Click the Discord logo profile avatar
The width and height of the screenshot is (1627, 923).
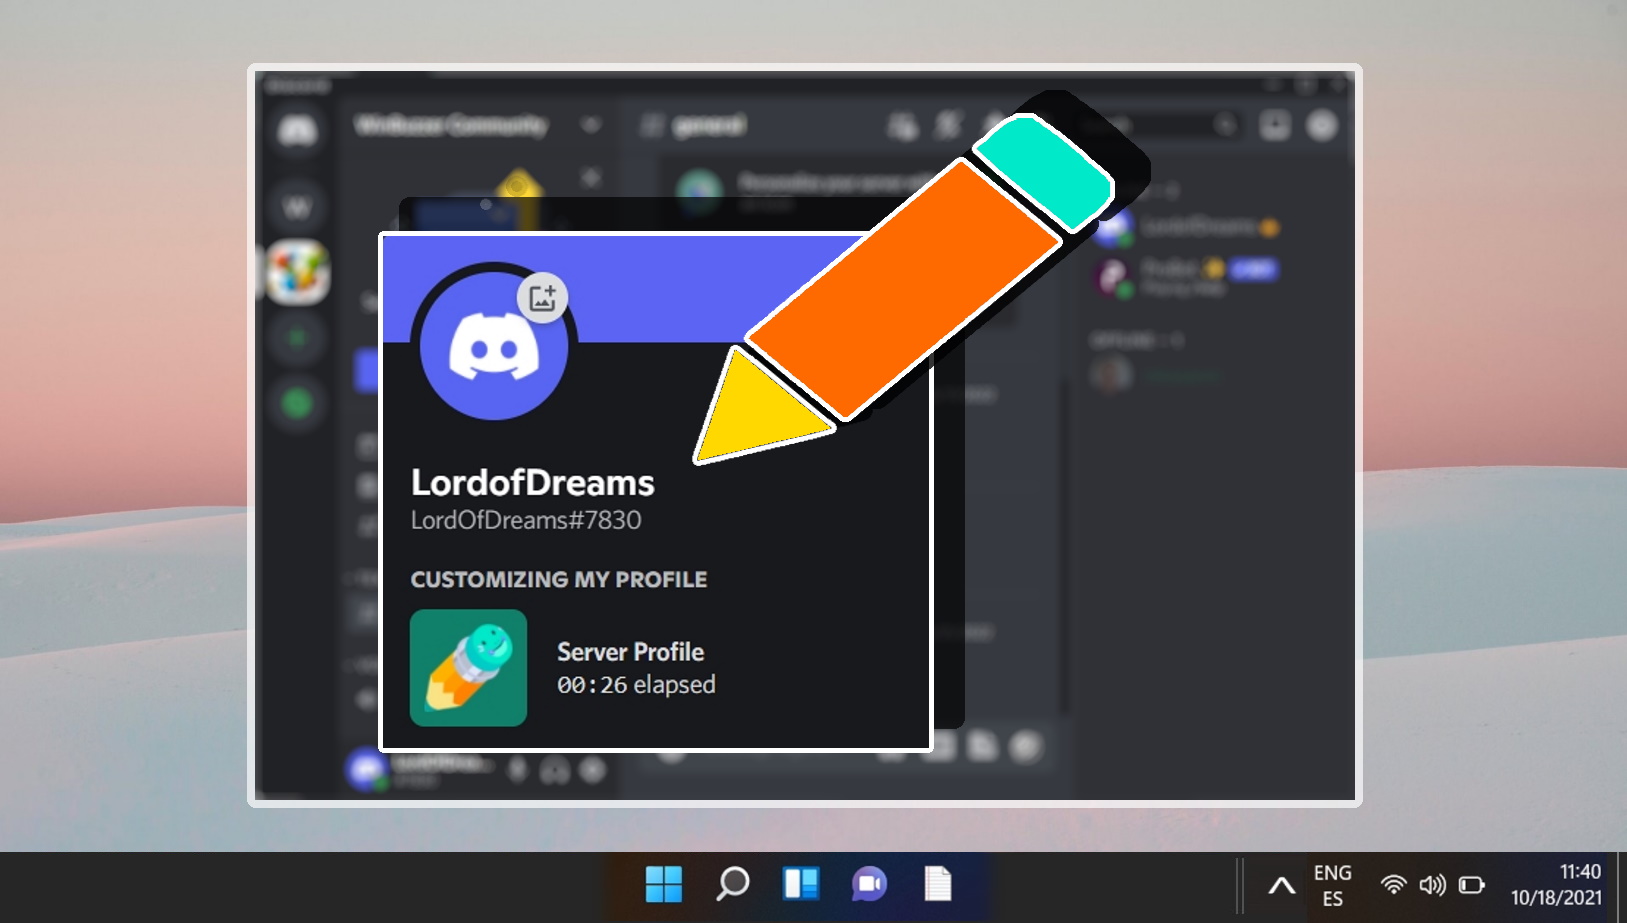tap(494, 346)
